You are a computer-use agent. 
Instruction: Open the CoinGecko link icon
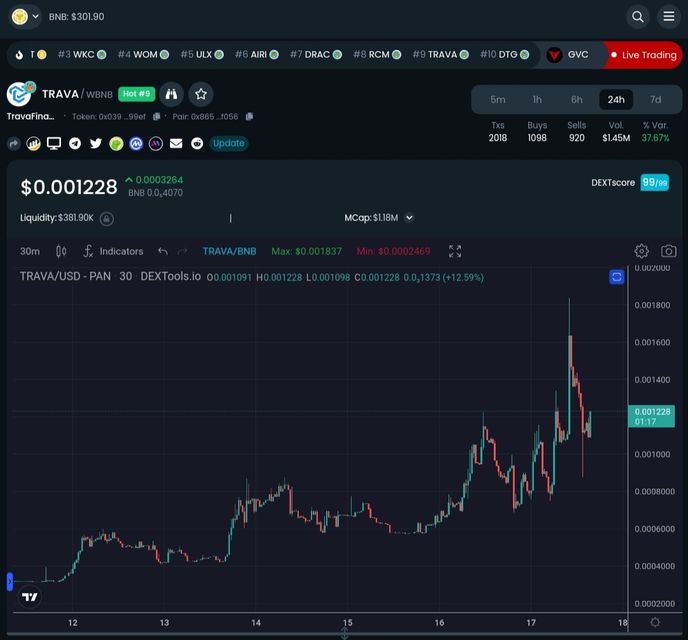pos(116,143)
